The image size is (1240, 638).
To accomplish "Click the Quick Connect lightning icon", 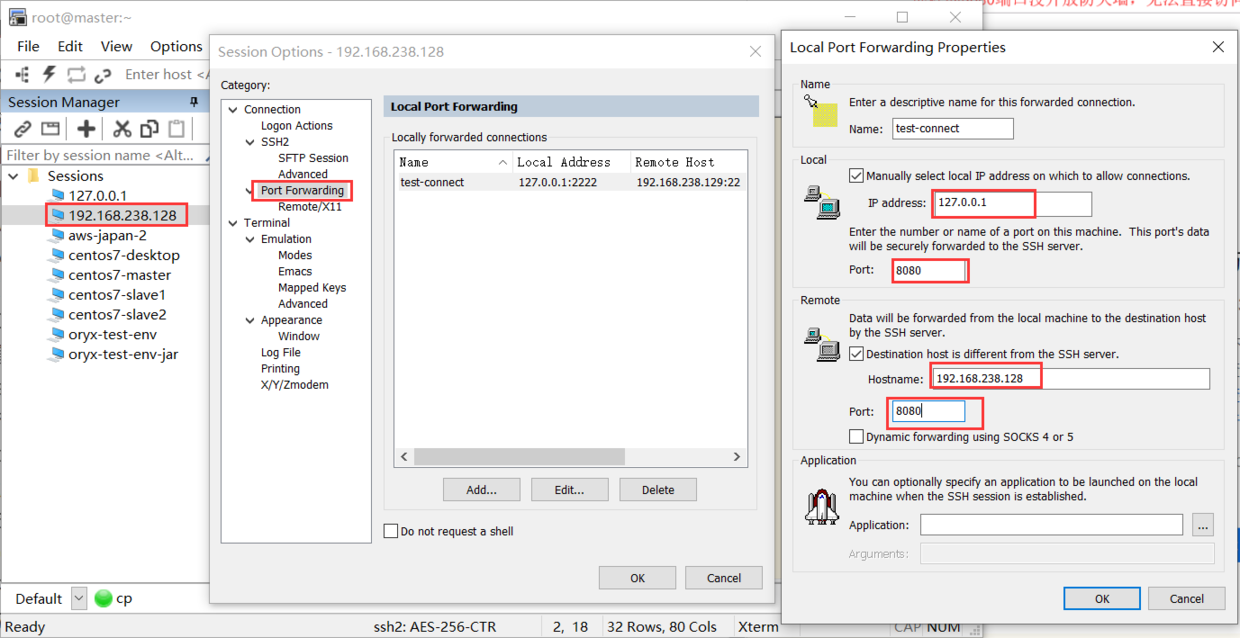I will click(49, 75).
